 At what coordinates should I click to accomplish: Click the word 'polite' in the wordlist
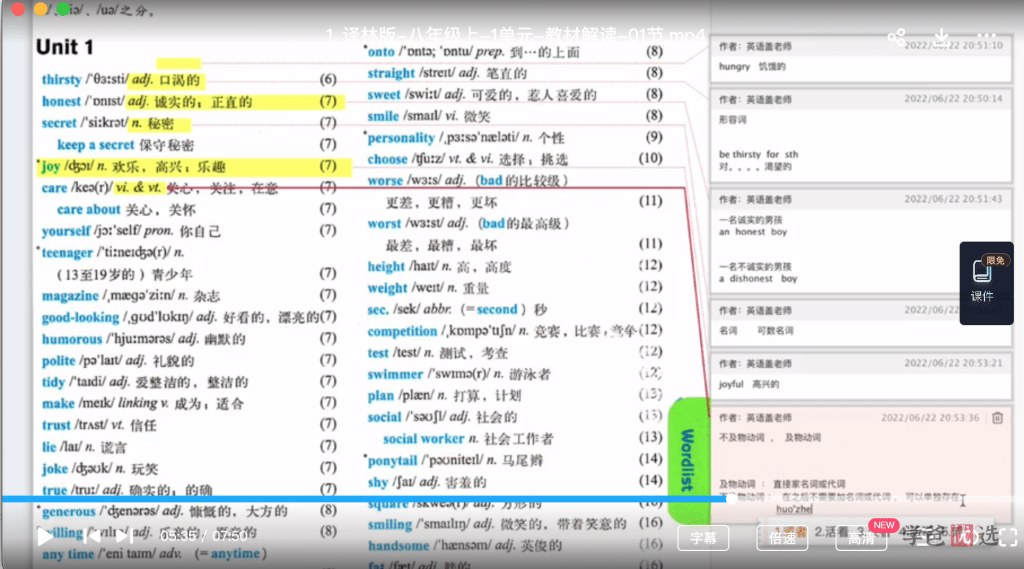[58, 360]
